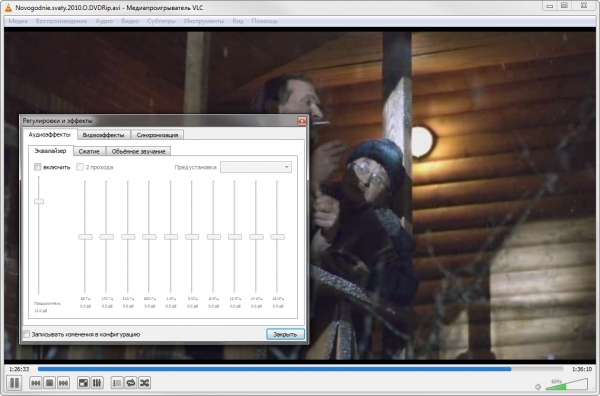Close the Регулировки и эффекты dialog
This screenshot has width=600, height=396.
(302, 121)
